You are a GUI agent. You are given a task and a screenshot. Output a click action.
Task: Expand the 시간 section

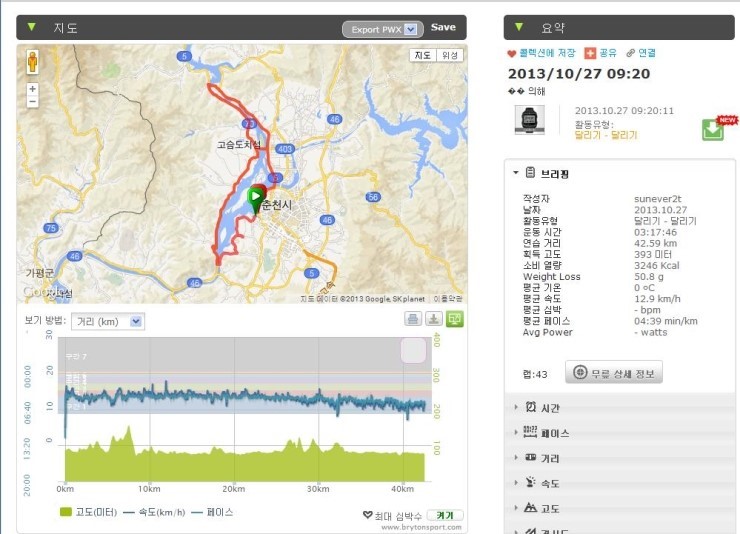550,408
